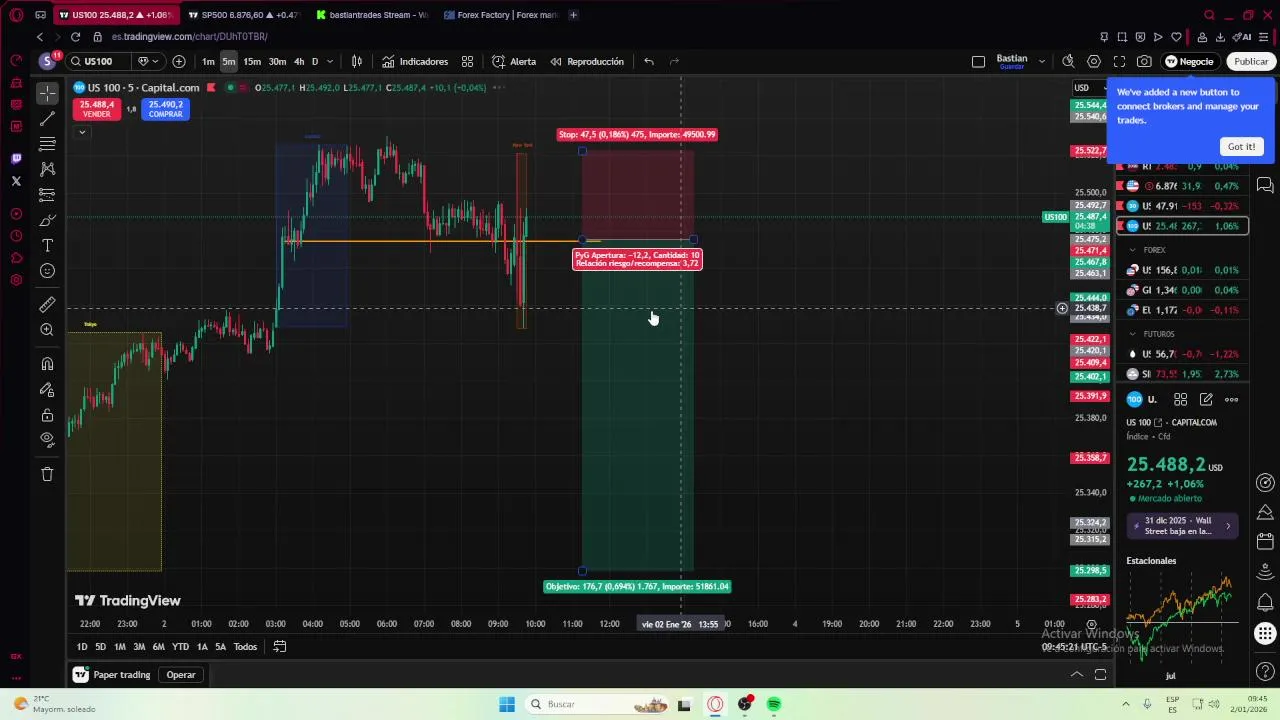Open the Fibonacci tools group
Image resolution: width=1280 pixels, height=720 pixels.
point(47,144)
